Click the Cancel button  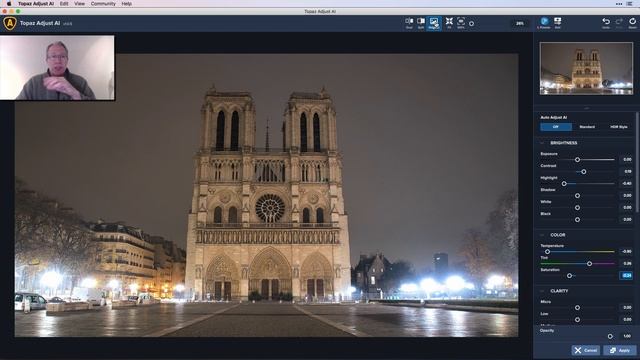point(585,350)
